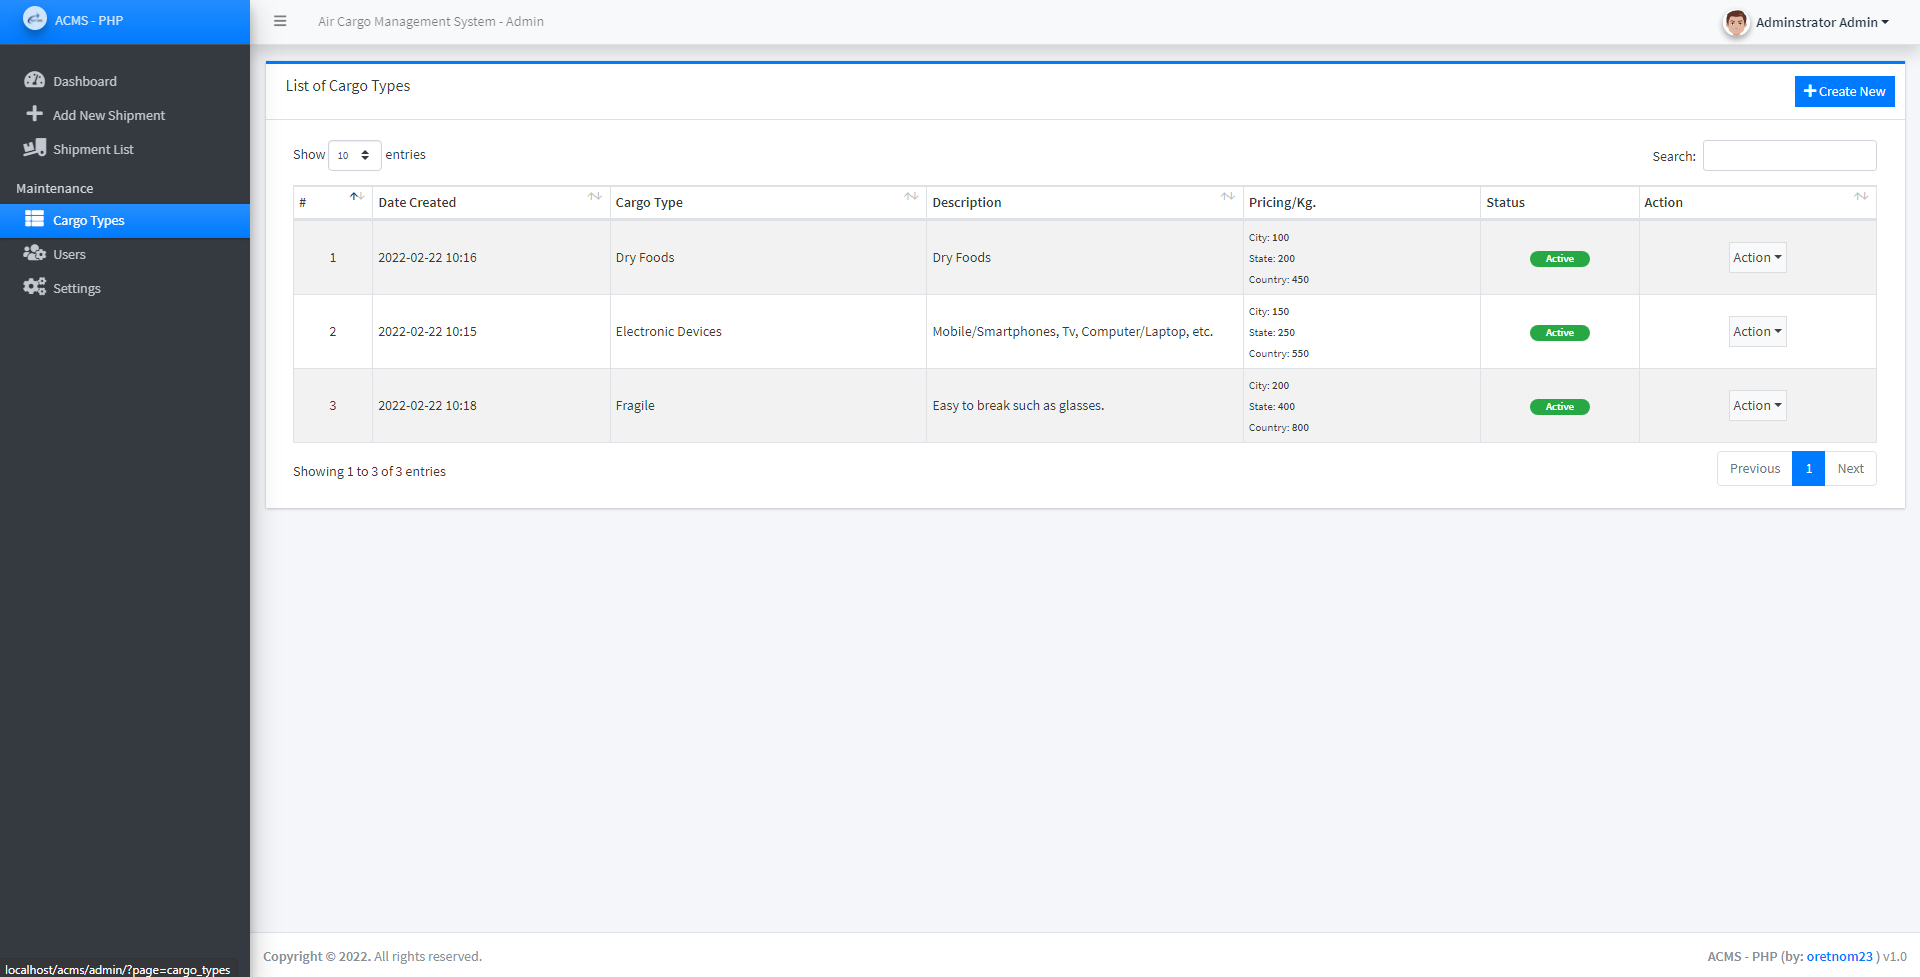Open Add New Shipment page
1920x977 pixels.
coord(125,115)
